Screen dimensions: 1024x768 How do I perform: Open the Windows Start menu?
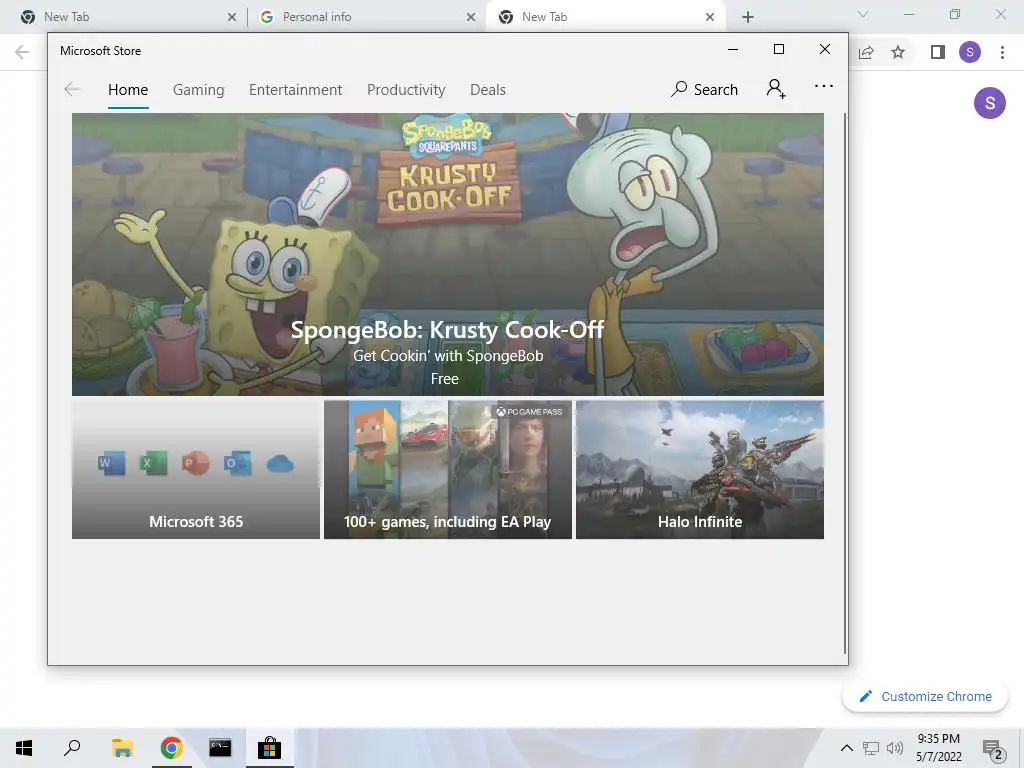24,748
